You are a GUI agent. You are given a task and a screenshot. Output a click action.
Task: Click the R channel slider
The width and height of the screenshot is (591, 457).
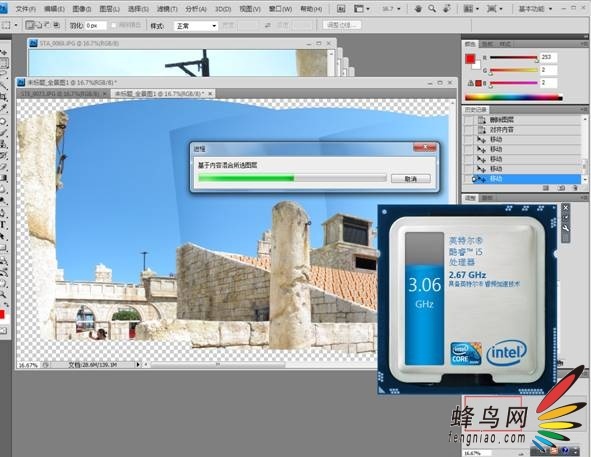coord(513,58)
